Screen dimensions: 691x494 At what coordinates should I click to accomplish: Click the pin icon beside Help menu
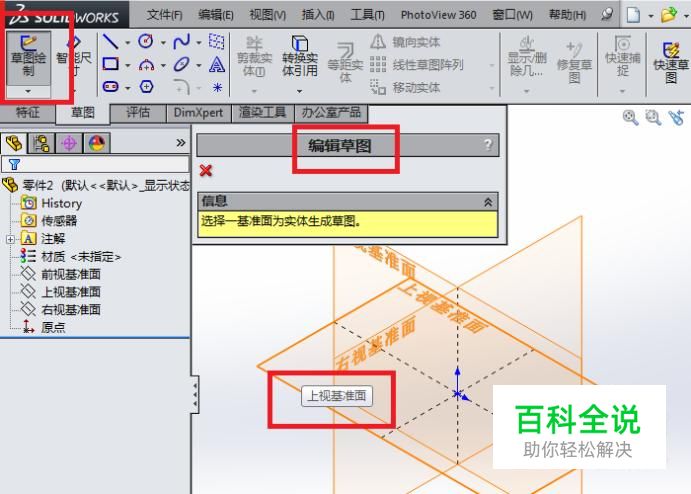[x=607, y=14]
